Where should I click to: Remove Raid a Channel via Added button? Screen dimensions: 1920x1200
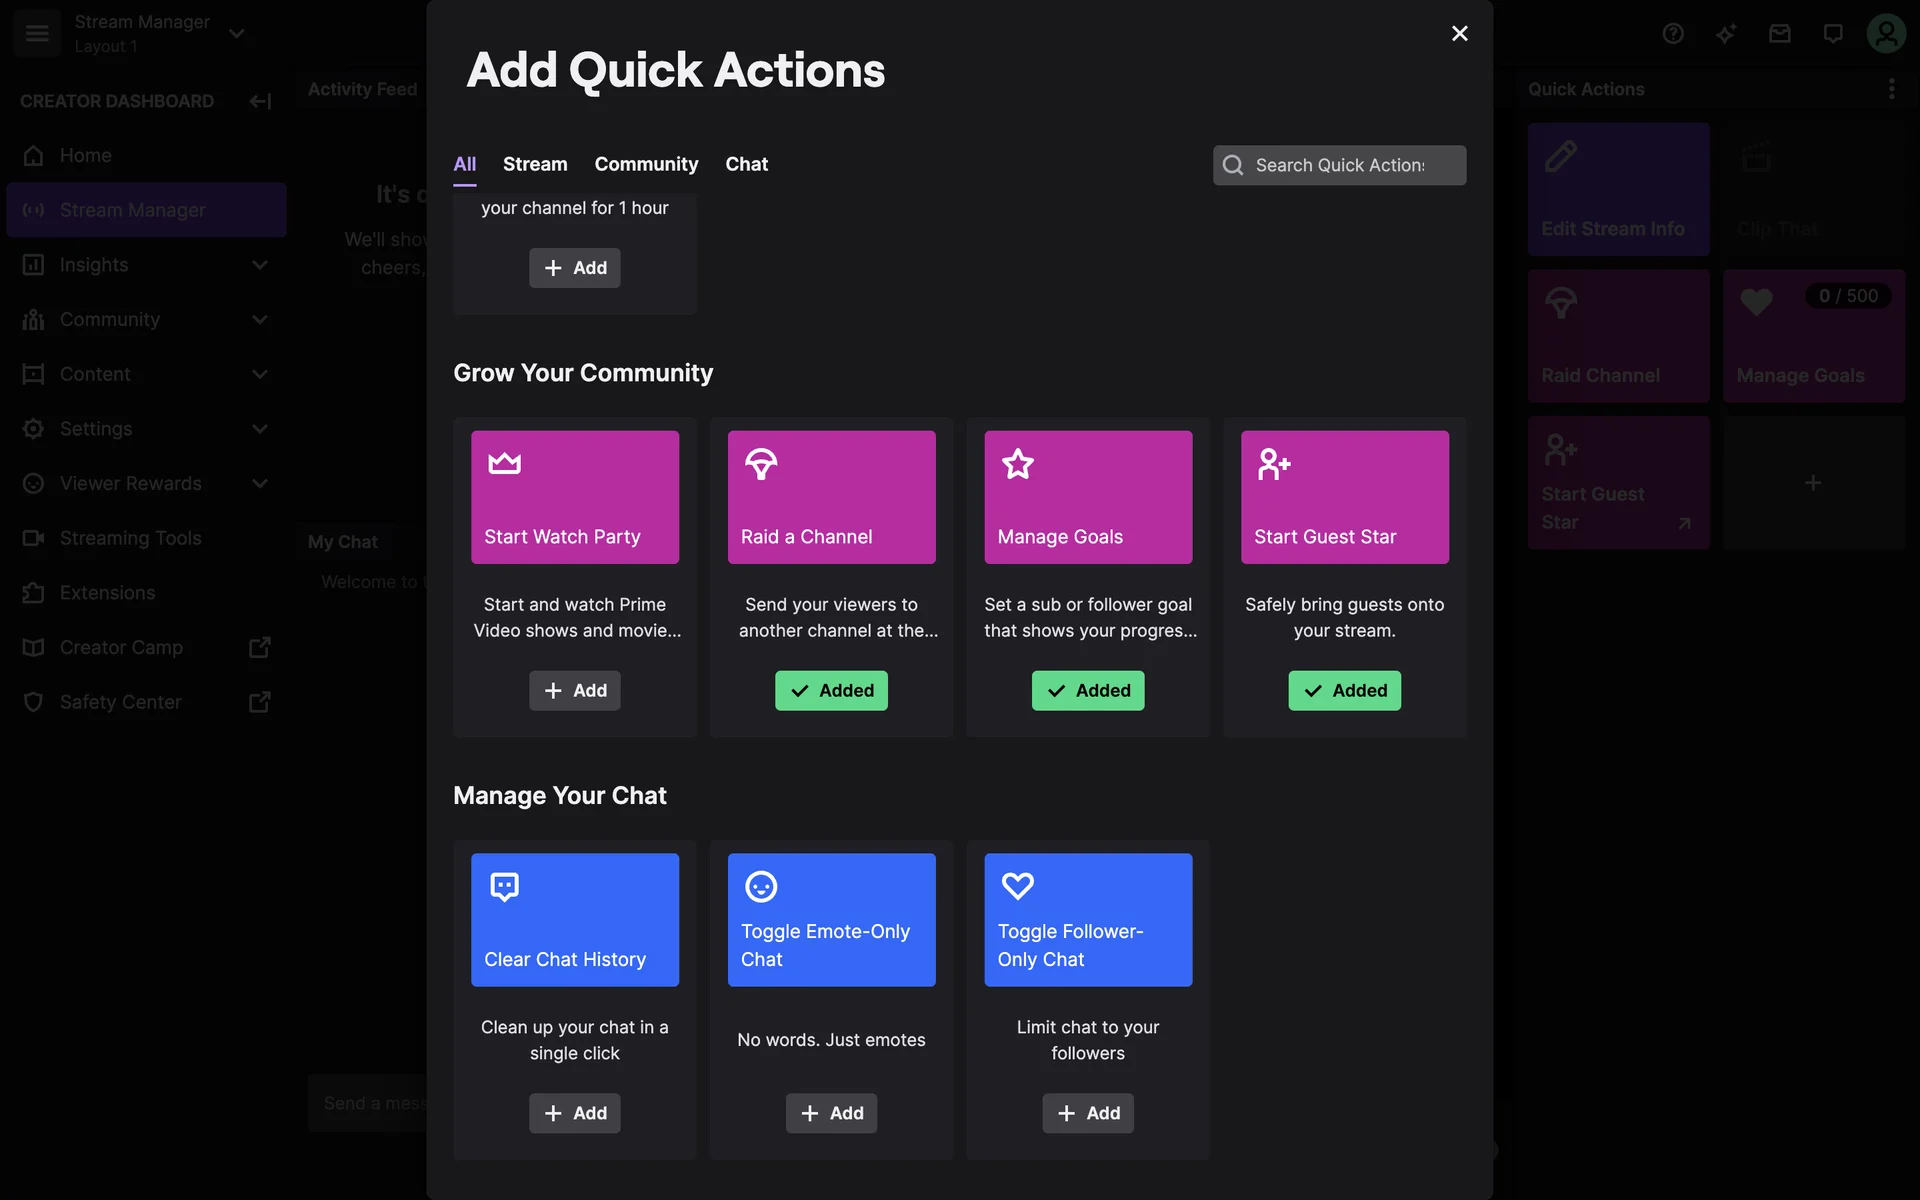click(831, 691)
